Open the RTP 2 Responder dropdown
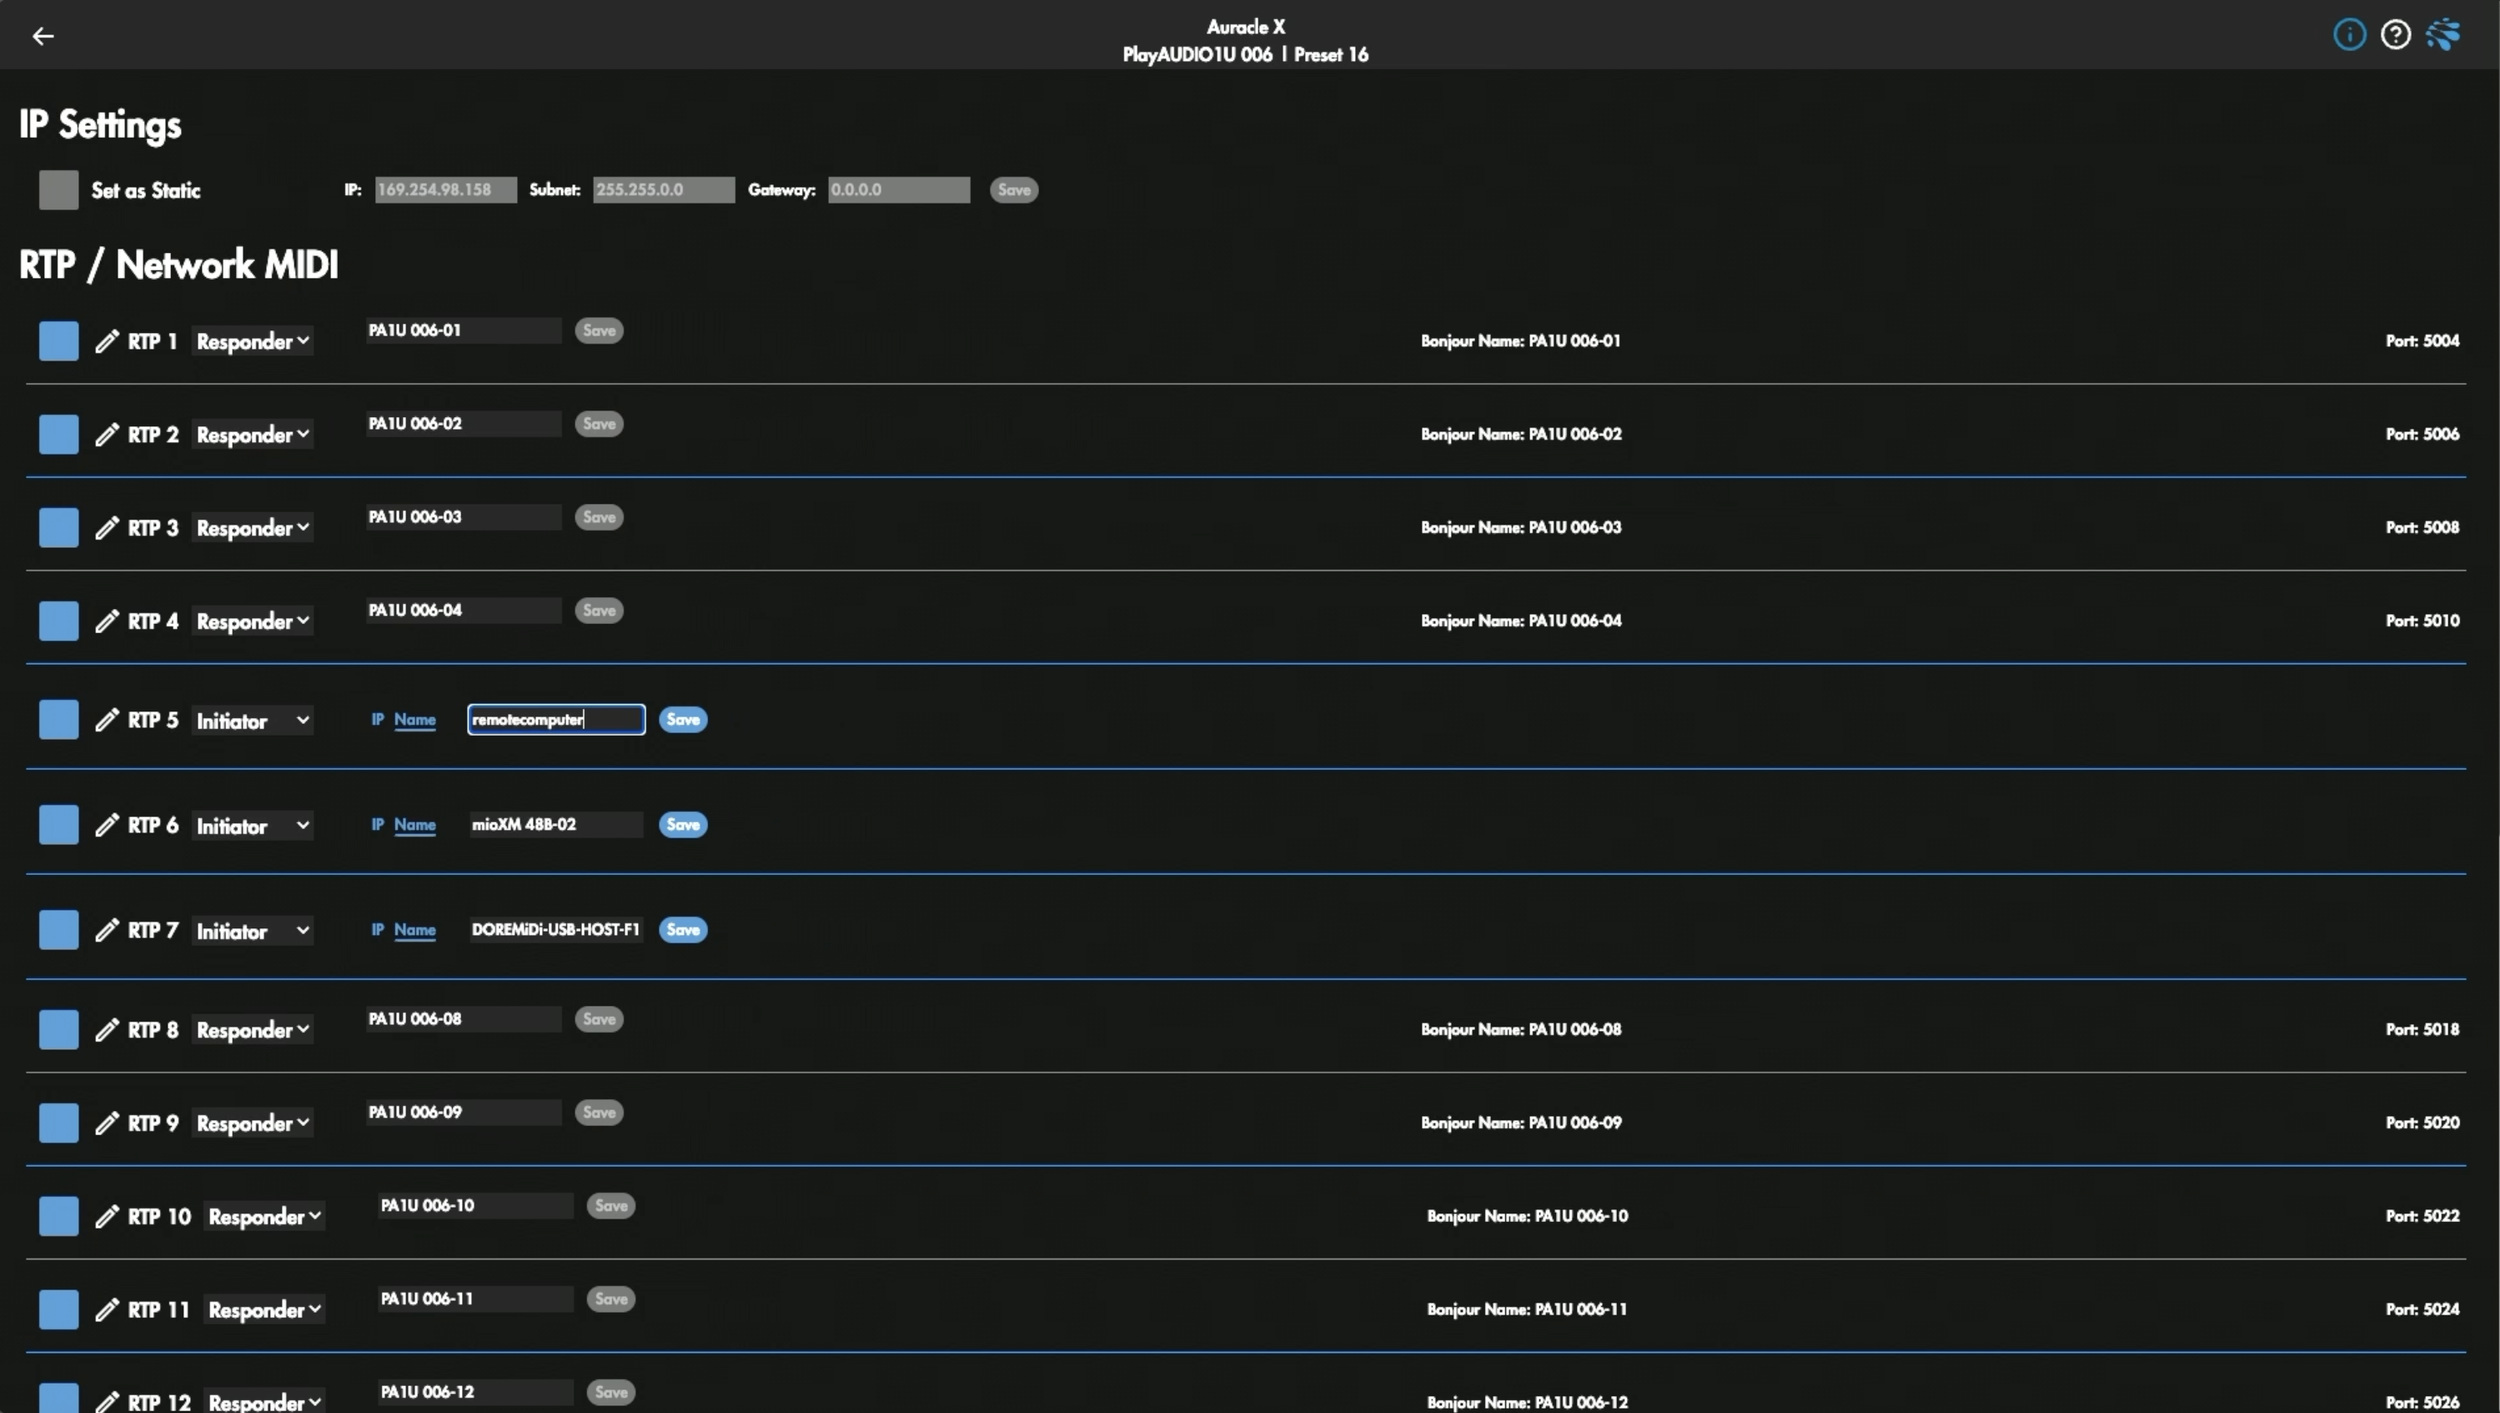The image size is (2500, 1413). coord(253,435)
